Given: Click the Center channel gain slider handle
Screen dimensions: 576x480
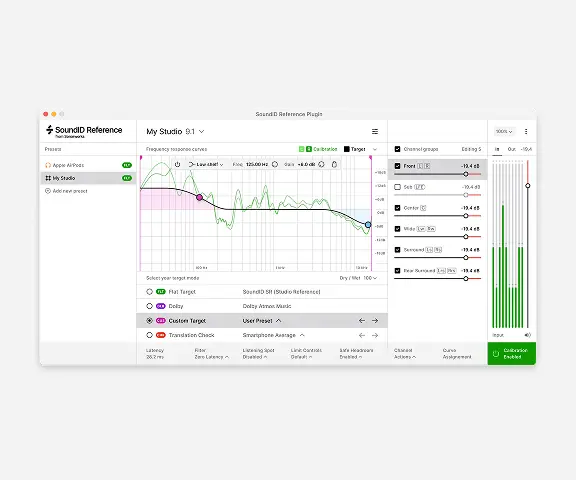Looking at the screenshot, I should point(466,216).
